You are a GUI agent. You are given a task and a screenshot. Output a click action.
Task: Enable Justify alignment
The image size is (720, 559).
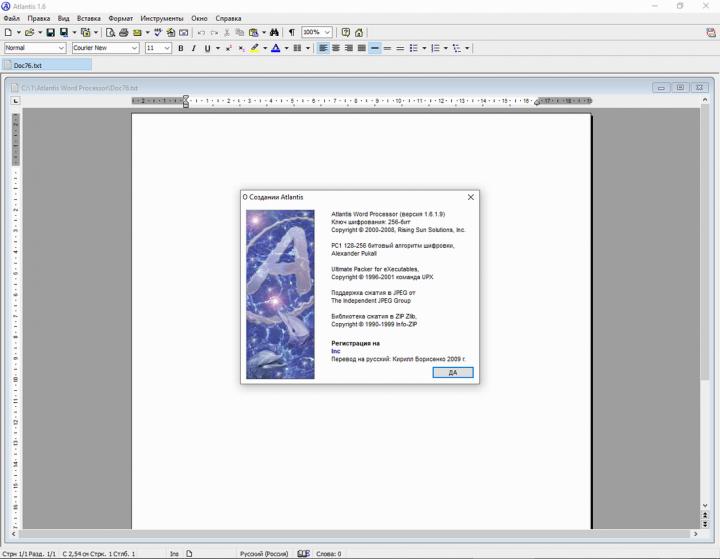click(362, 48)
